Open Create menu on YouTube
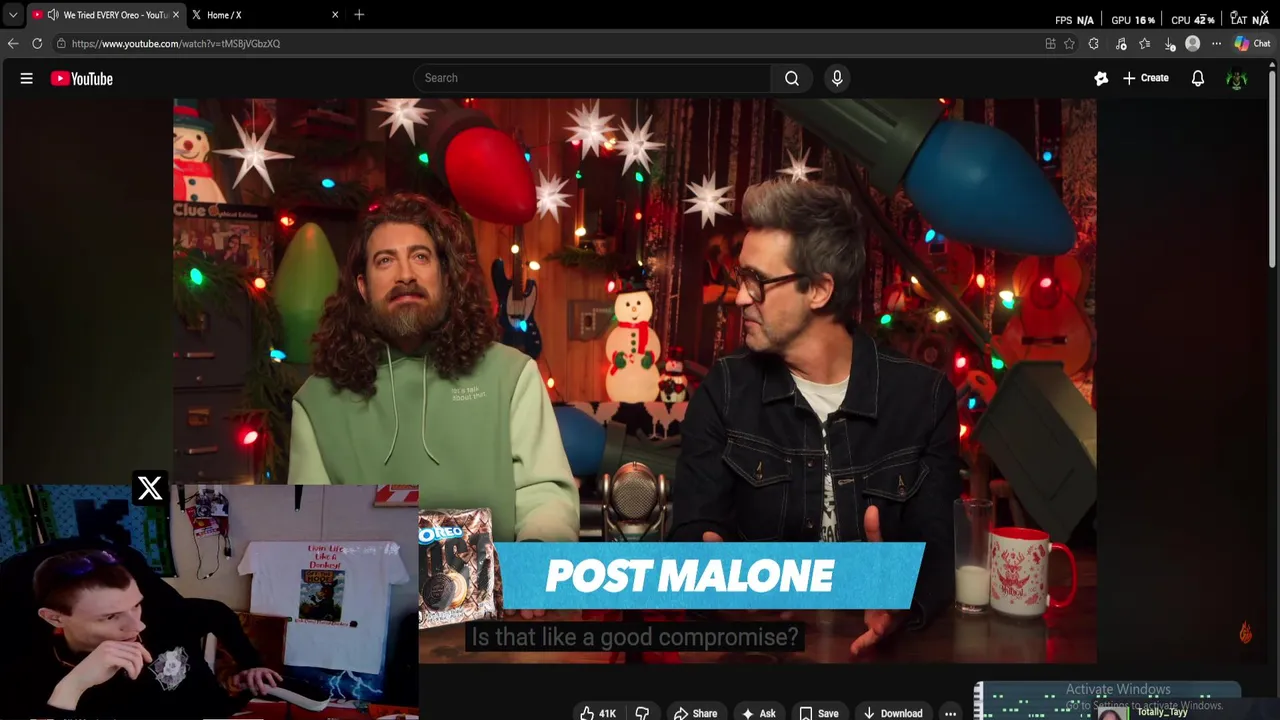This screenshot has height=720, width=1280. coord(1146,78)
